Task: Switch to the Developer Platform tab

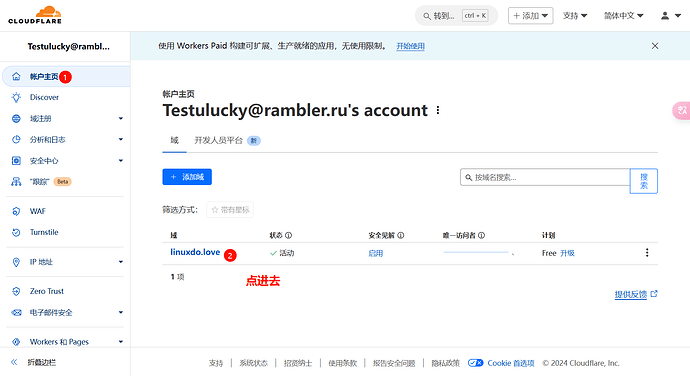Action: coord(227,140)
